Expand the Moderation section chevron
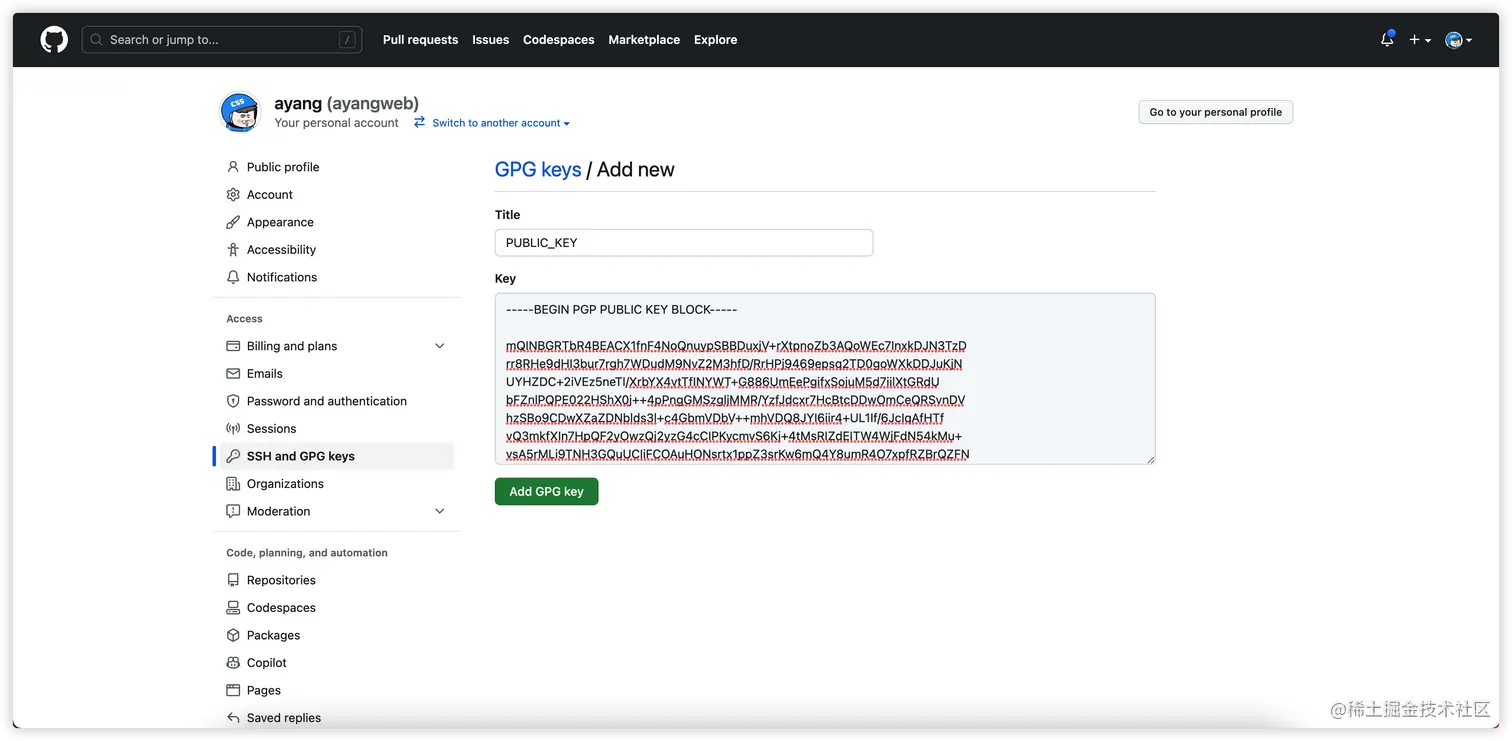 439,511
